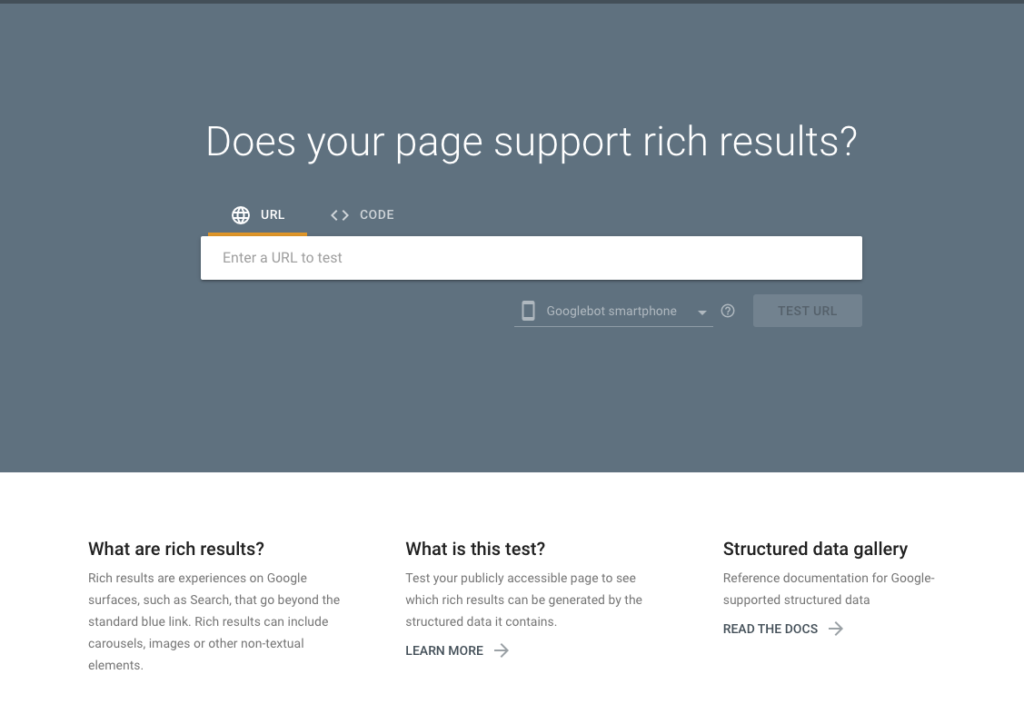The height and width of the screenshot is (714, 1024).
Task: Open the Googlebot smartphone user agent selector
Action: (613, 311)
